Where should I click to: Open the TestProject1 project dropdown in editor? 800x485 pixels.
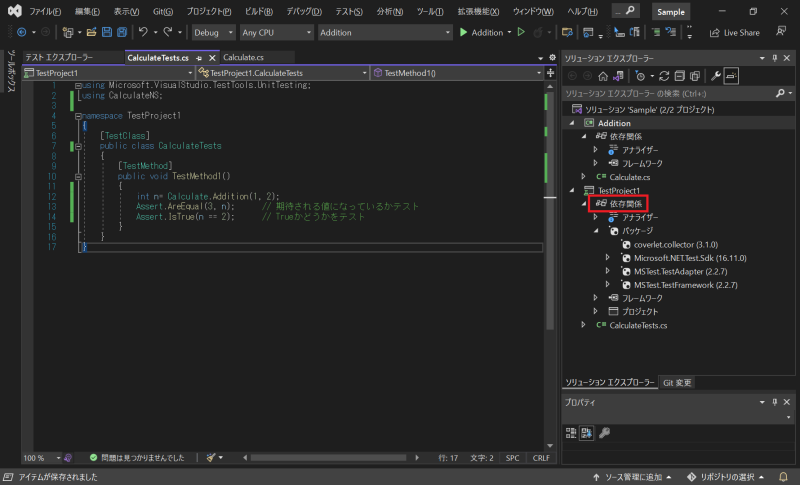coord(108,73)
